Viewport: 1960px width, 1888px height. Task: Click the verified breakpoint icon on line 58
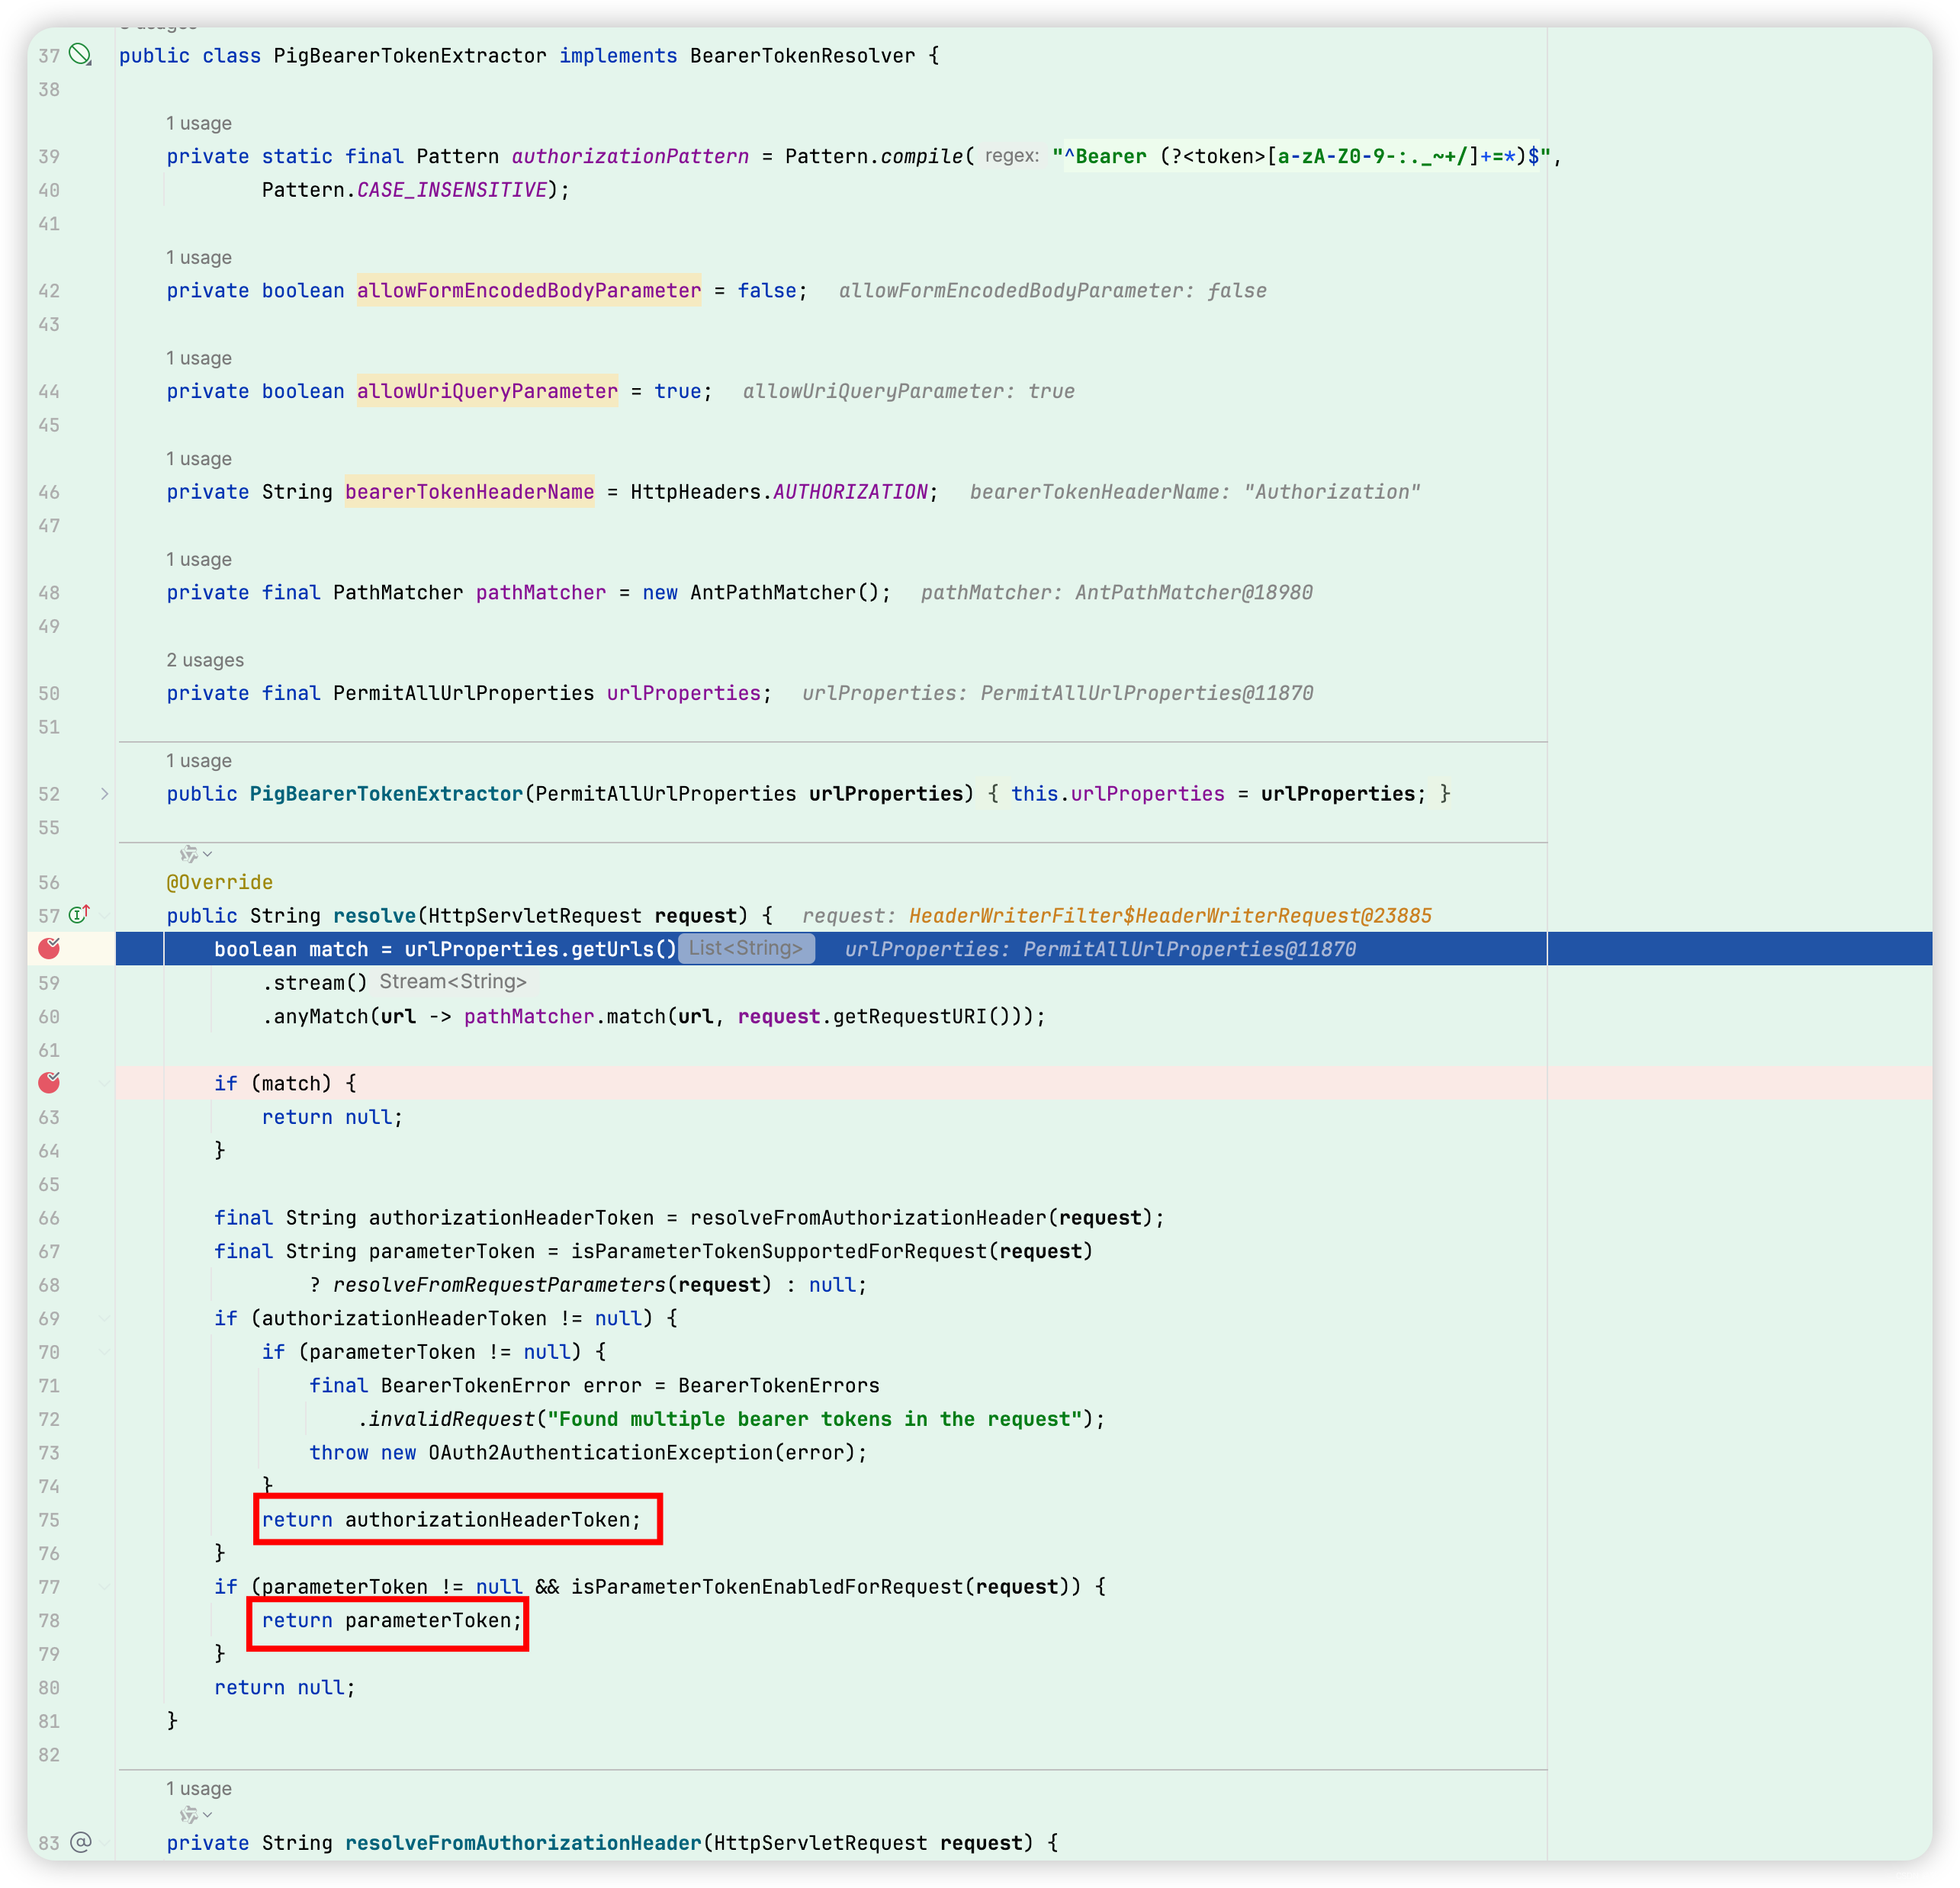coord(49,949)
